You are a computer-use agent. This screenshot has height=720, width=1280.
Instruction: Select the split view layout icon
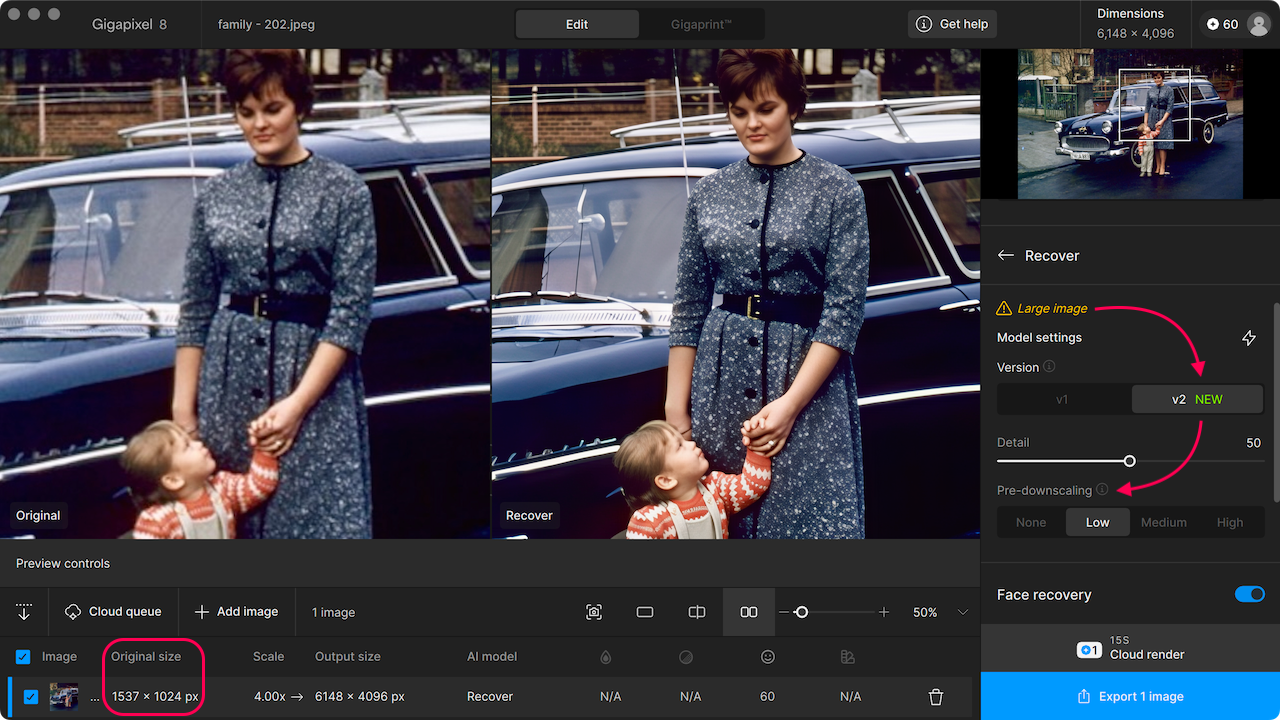pyautogui.click(x=697, y=612)
